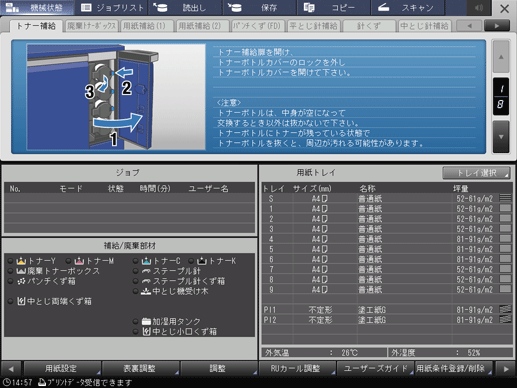Click the パンチくず箱 status lamp
This screenshot has height=388, width=517.
click(11, 281)
